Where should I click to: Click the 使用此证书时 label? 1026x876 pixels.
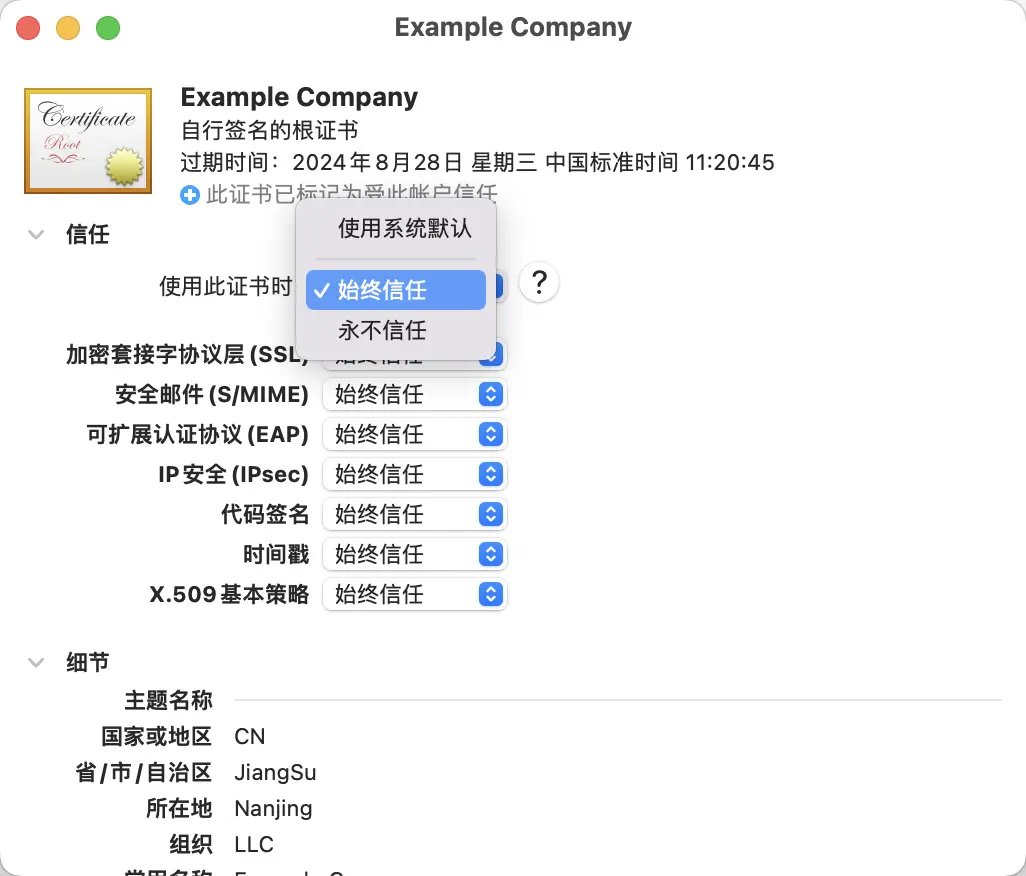click(x=226, y=286)
